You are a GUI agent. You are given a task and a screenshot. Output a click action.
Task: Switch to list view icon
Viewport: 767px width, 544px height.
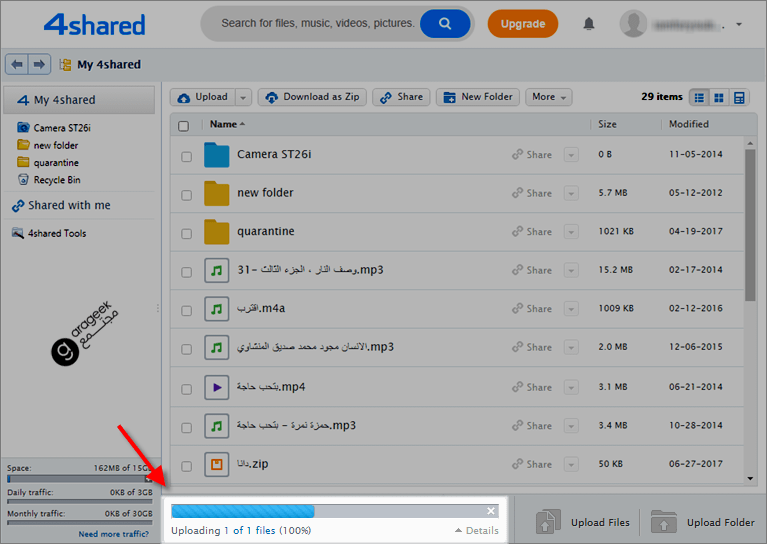(x=699, y=97)
